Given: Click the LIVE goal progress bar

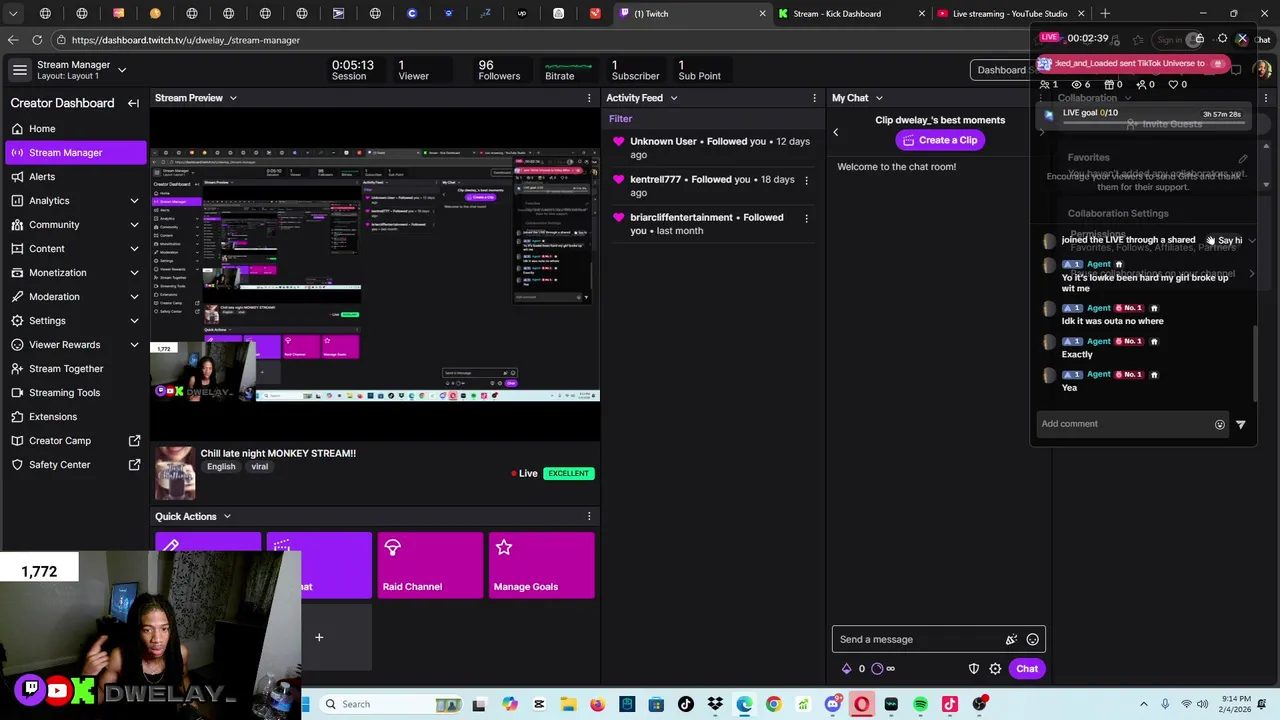Looking at the screenshot, I should pyautogui.click(x=1152, y=122).
